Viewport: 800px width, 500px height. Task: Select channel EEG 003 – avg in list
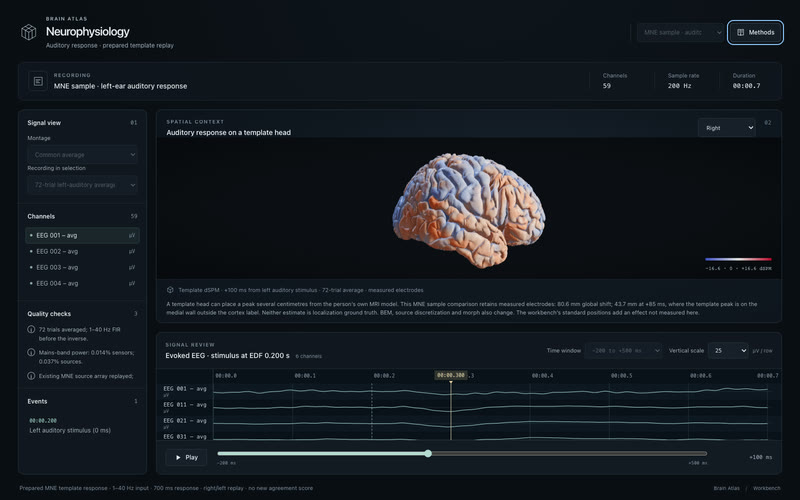tap(82, 267)
